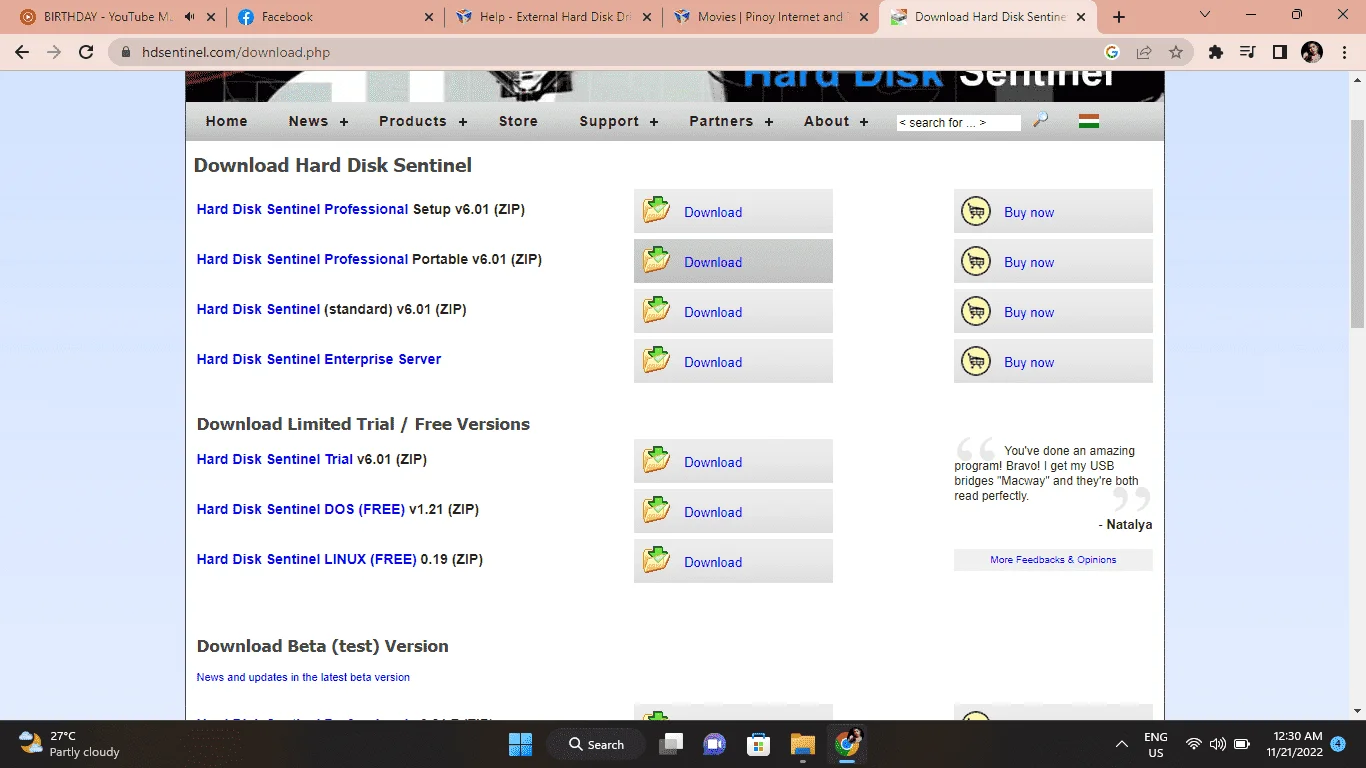Open More Feedbacks & Opinions link

[1053, 560]
